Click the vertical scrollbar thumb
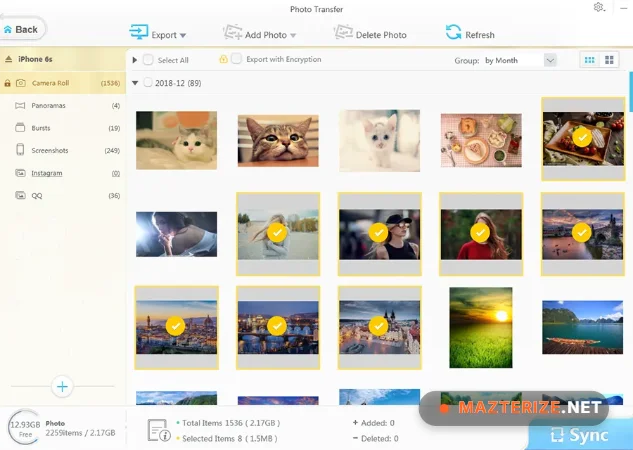This screenshot has height=450, width=633. [631, 92]
